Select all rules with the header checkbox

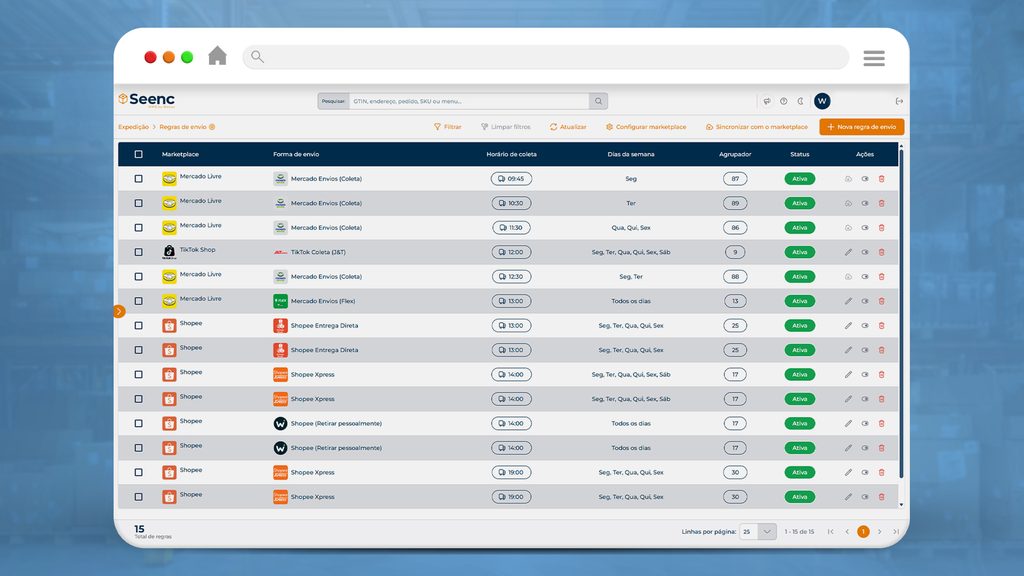click(138, 154)
